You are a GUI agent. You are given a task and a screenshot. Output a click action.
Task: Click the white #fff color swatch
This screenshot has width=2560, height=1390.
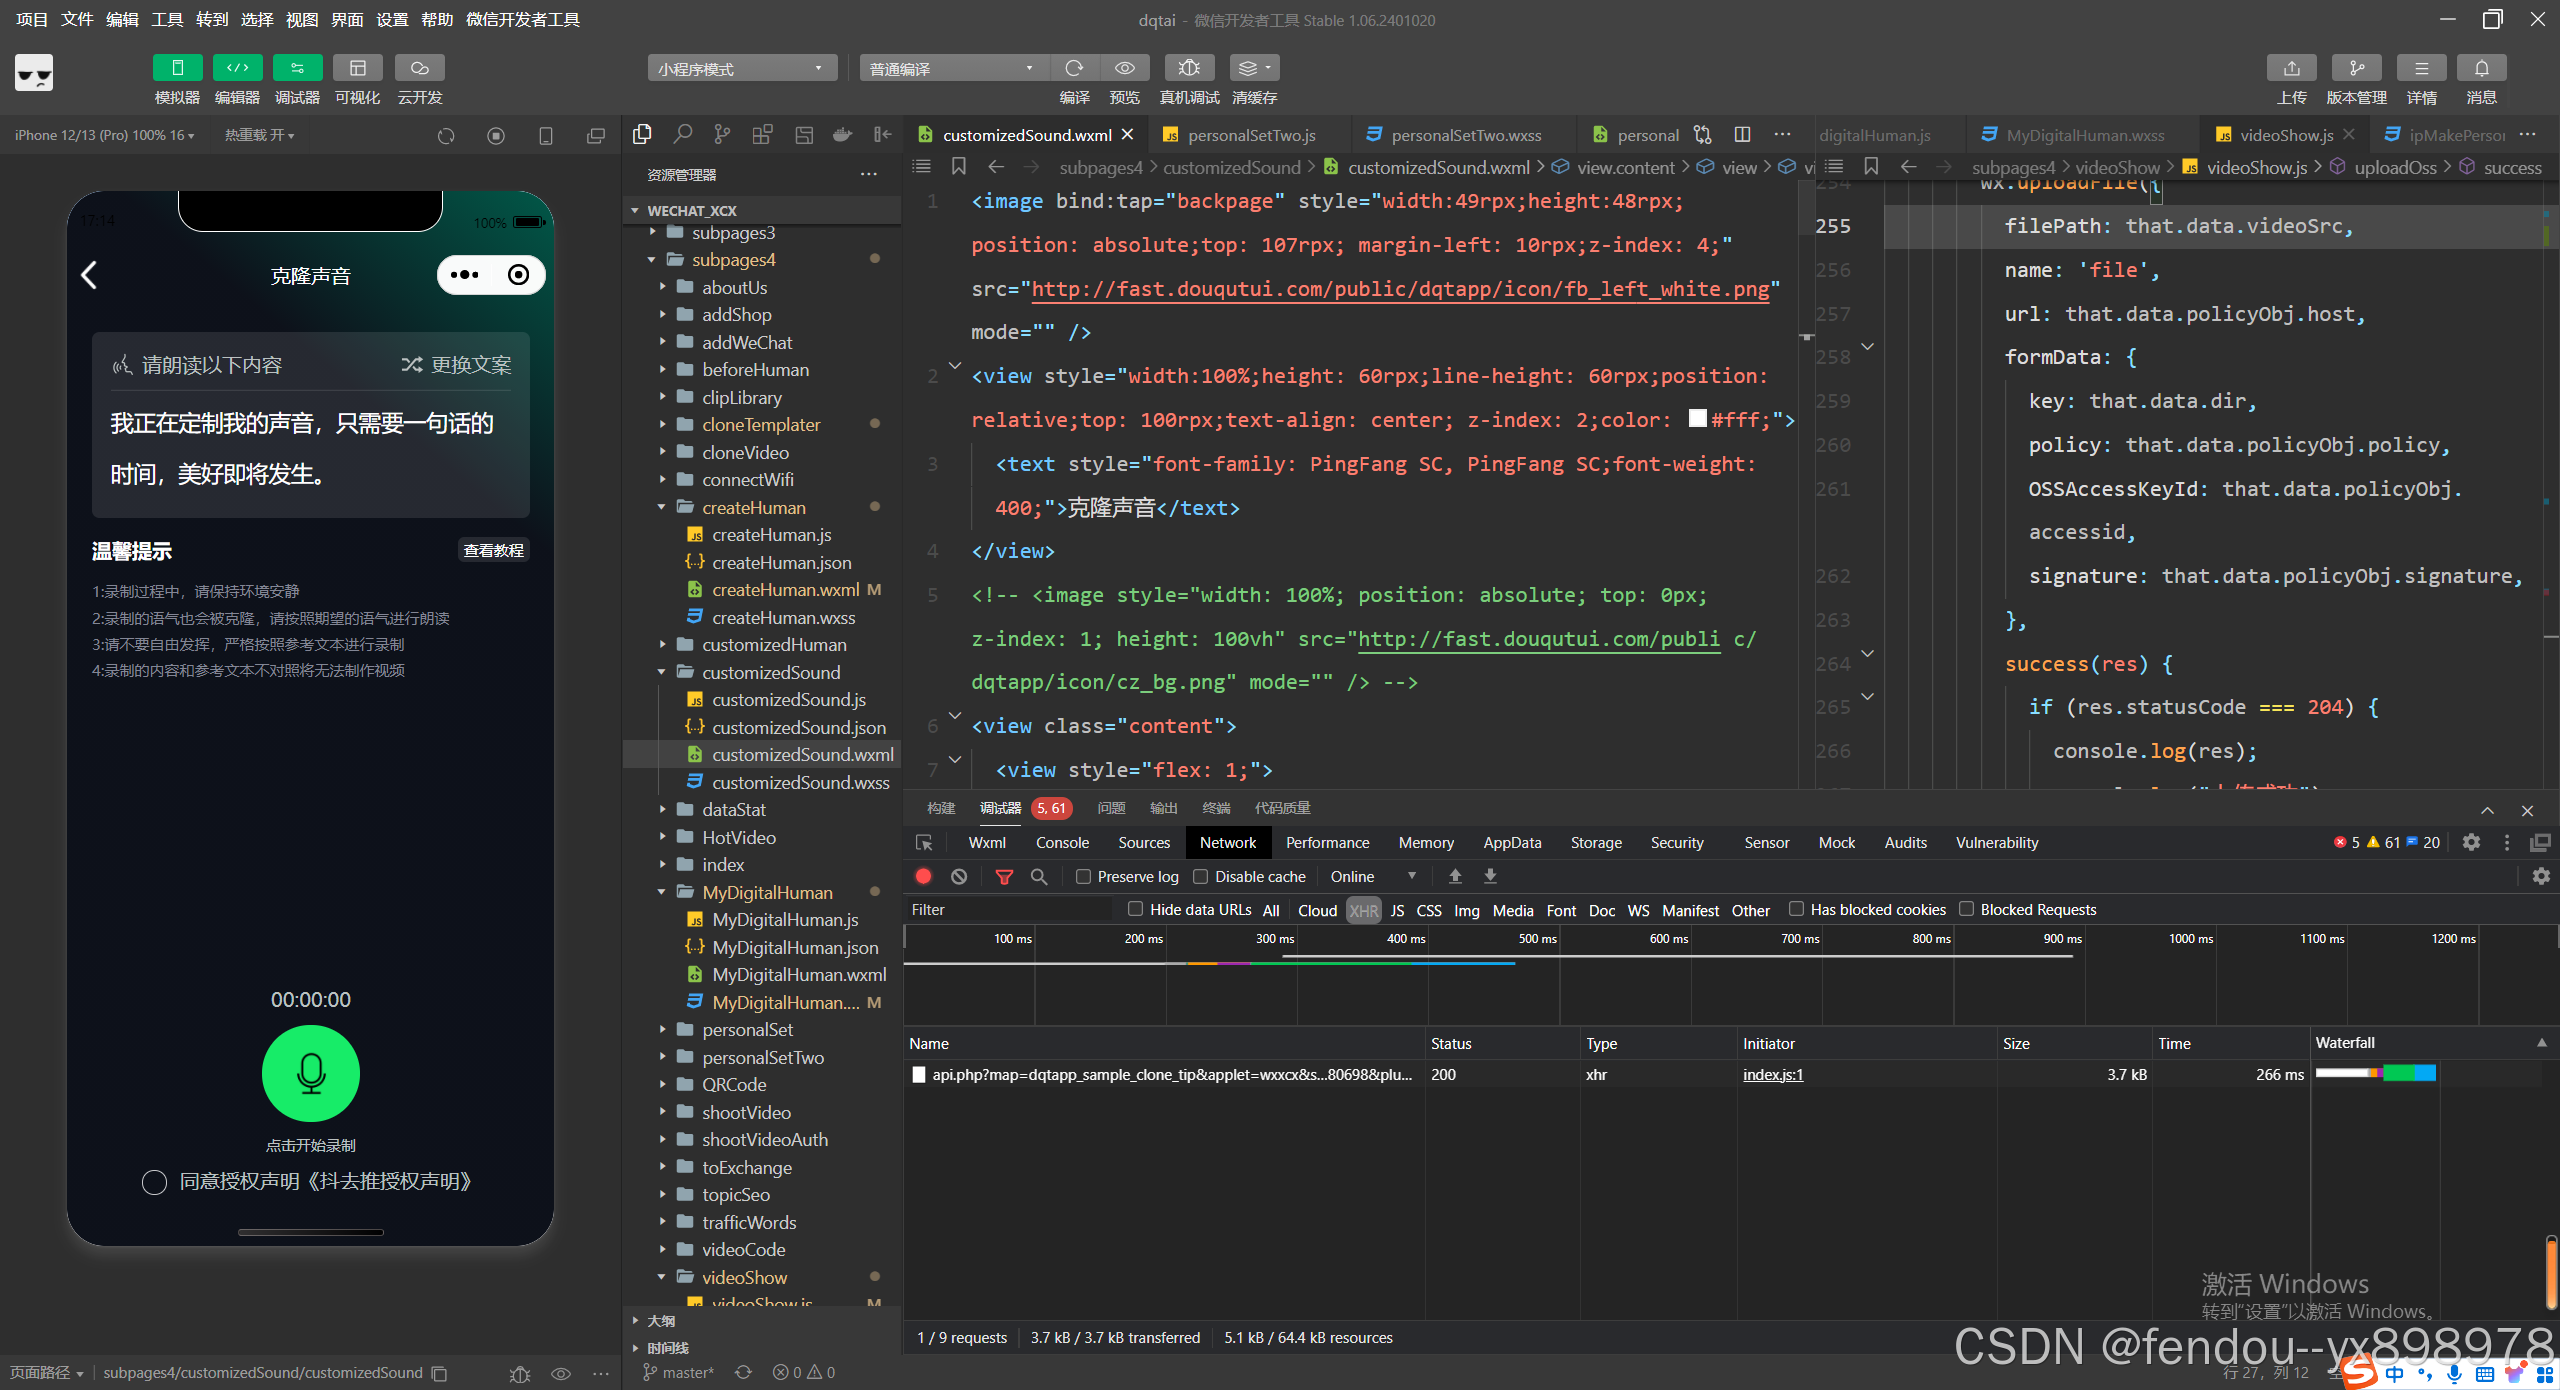[1697, 418]
